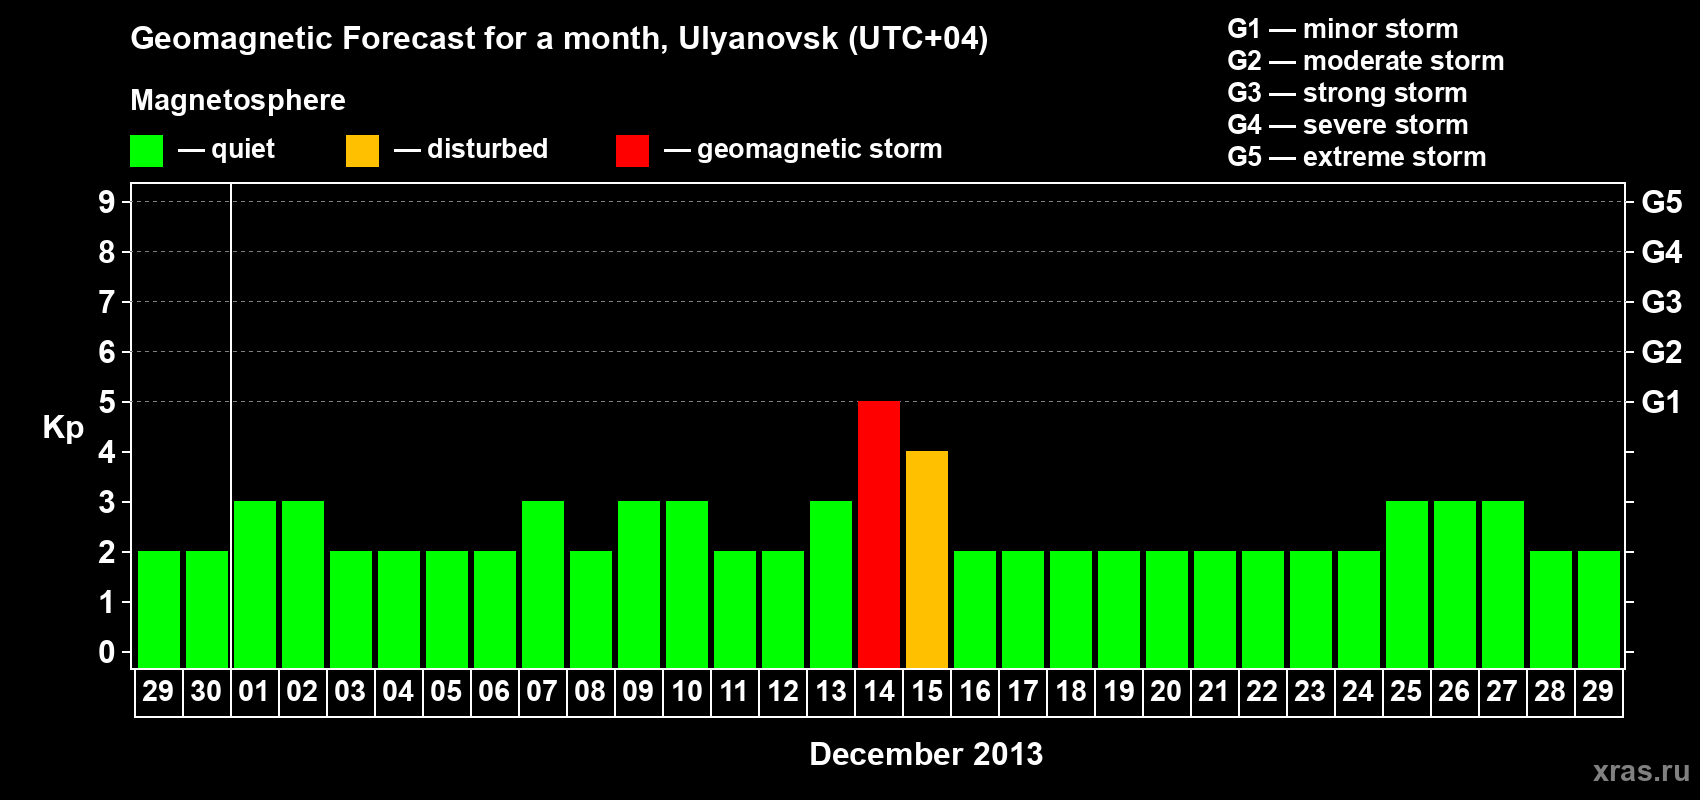Click the 'G1 — minor storm' legend line
This screenshot has width=1700, height=800.
pyautogui.click(x=1343, y=29)
